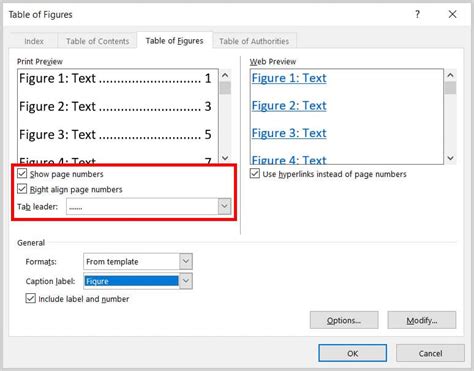
Task: Click the From template Formats field
Action: pyautogui.click(x=131, y=261)
